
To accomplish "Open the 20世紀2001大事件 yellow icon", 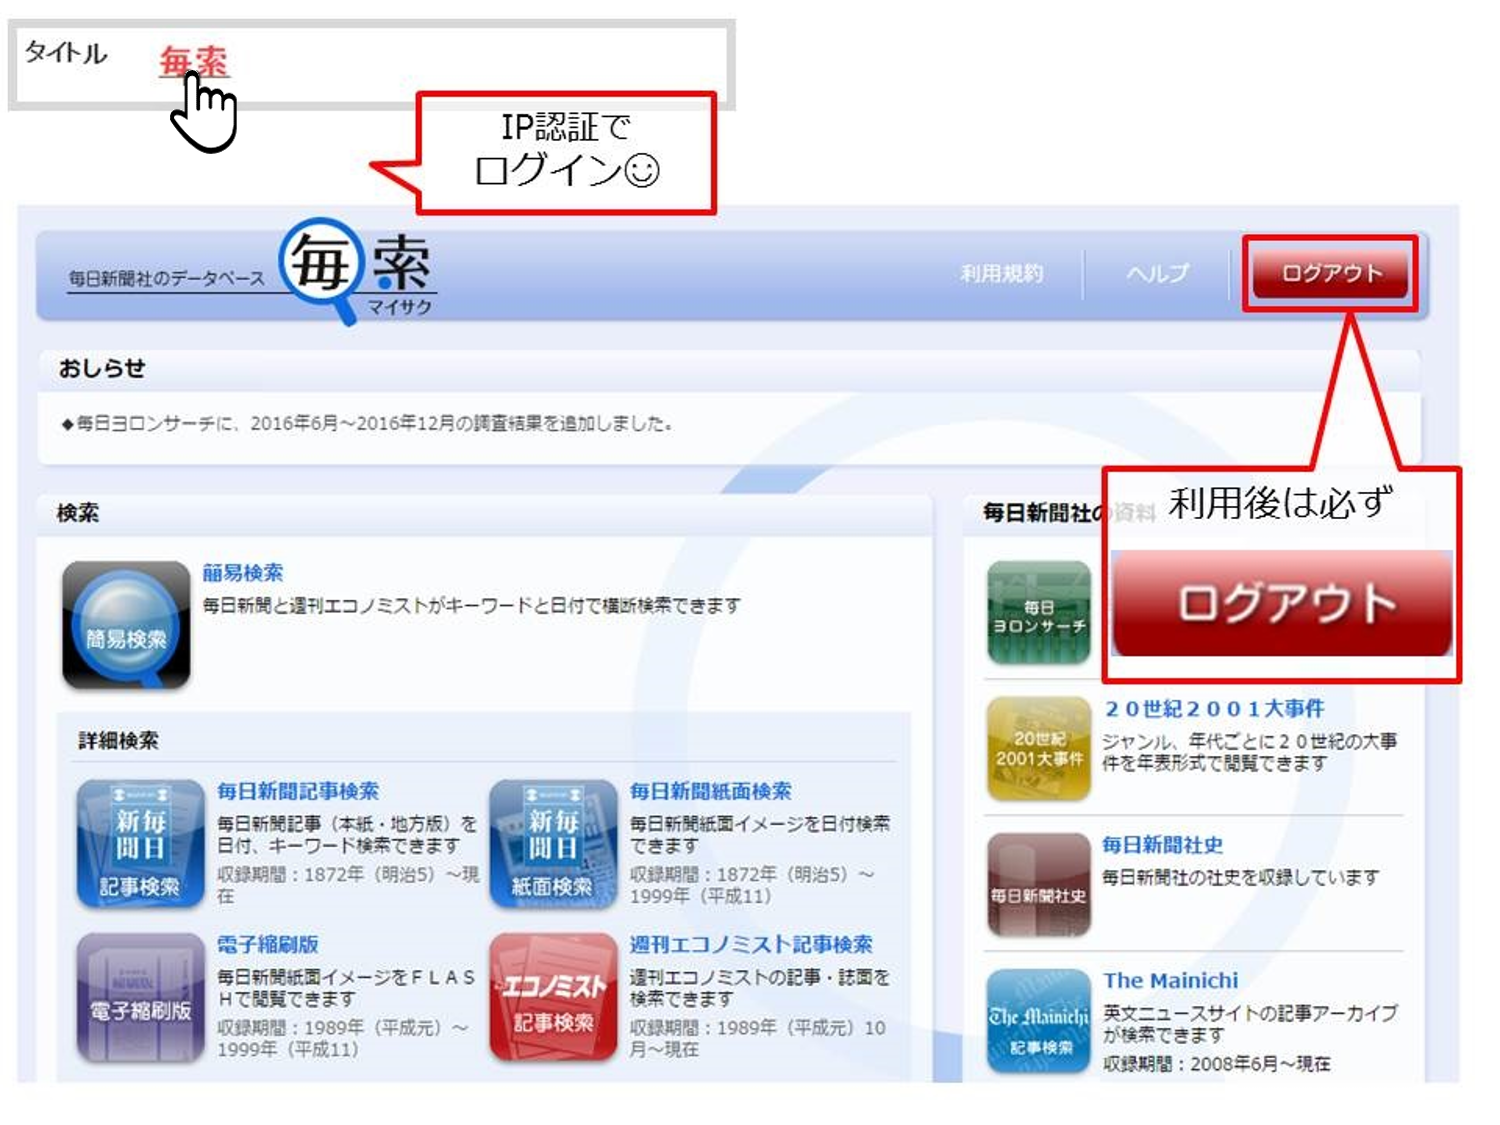I will click(1038, 748).
